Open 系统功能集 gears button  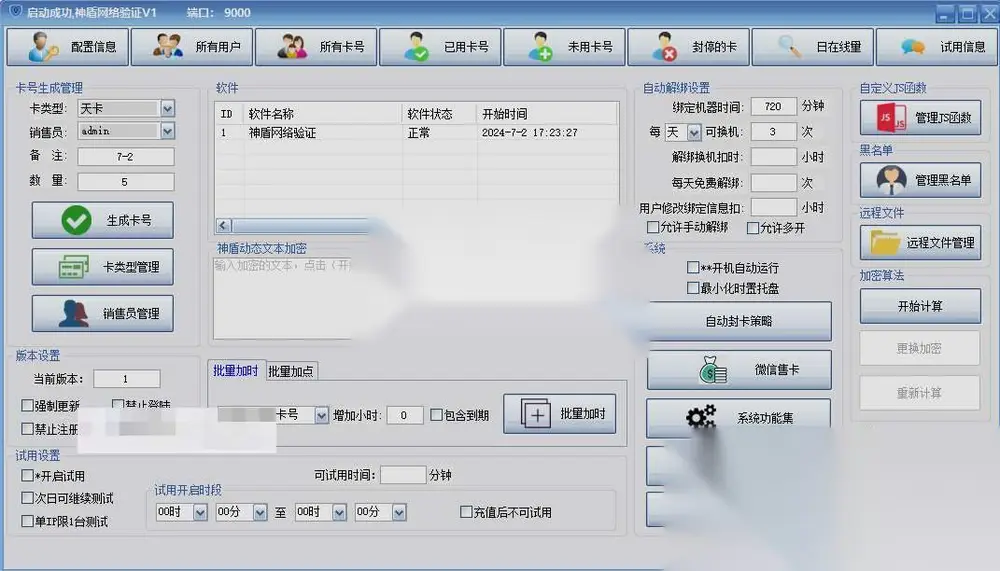pyautogui.click(x=739, y=418)
